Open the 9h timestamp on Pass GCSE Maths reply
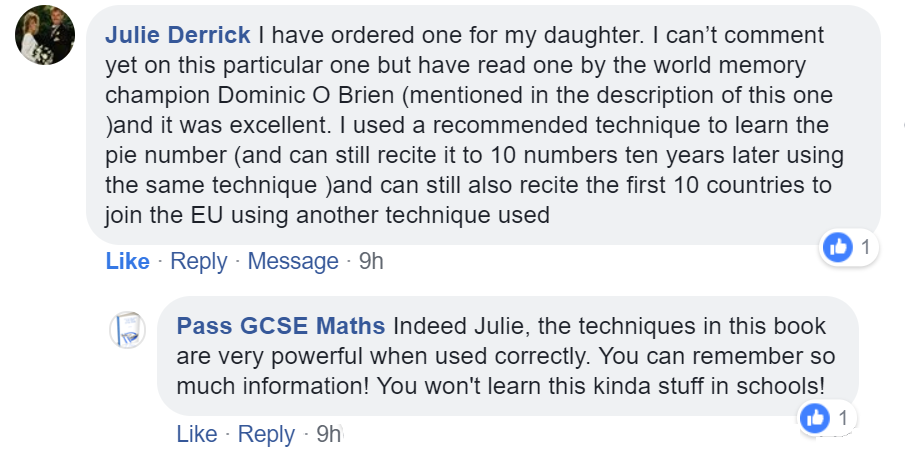 click(x=328, y=434)
